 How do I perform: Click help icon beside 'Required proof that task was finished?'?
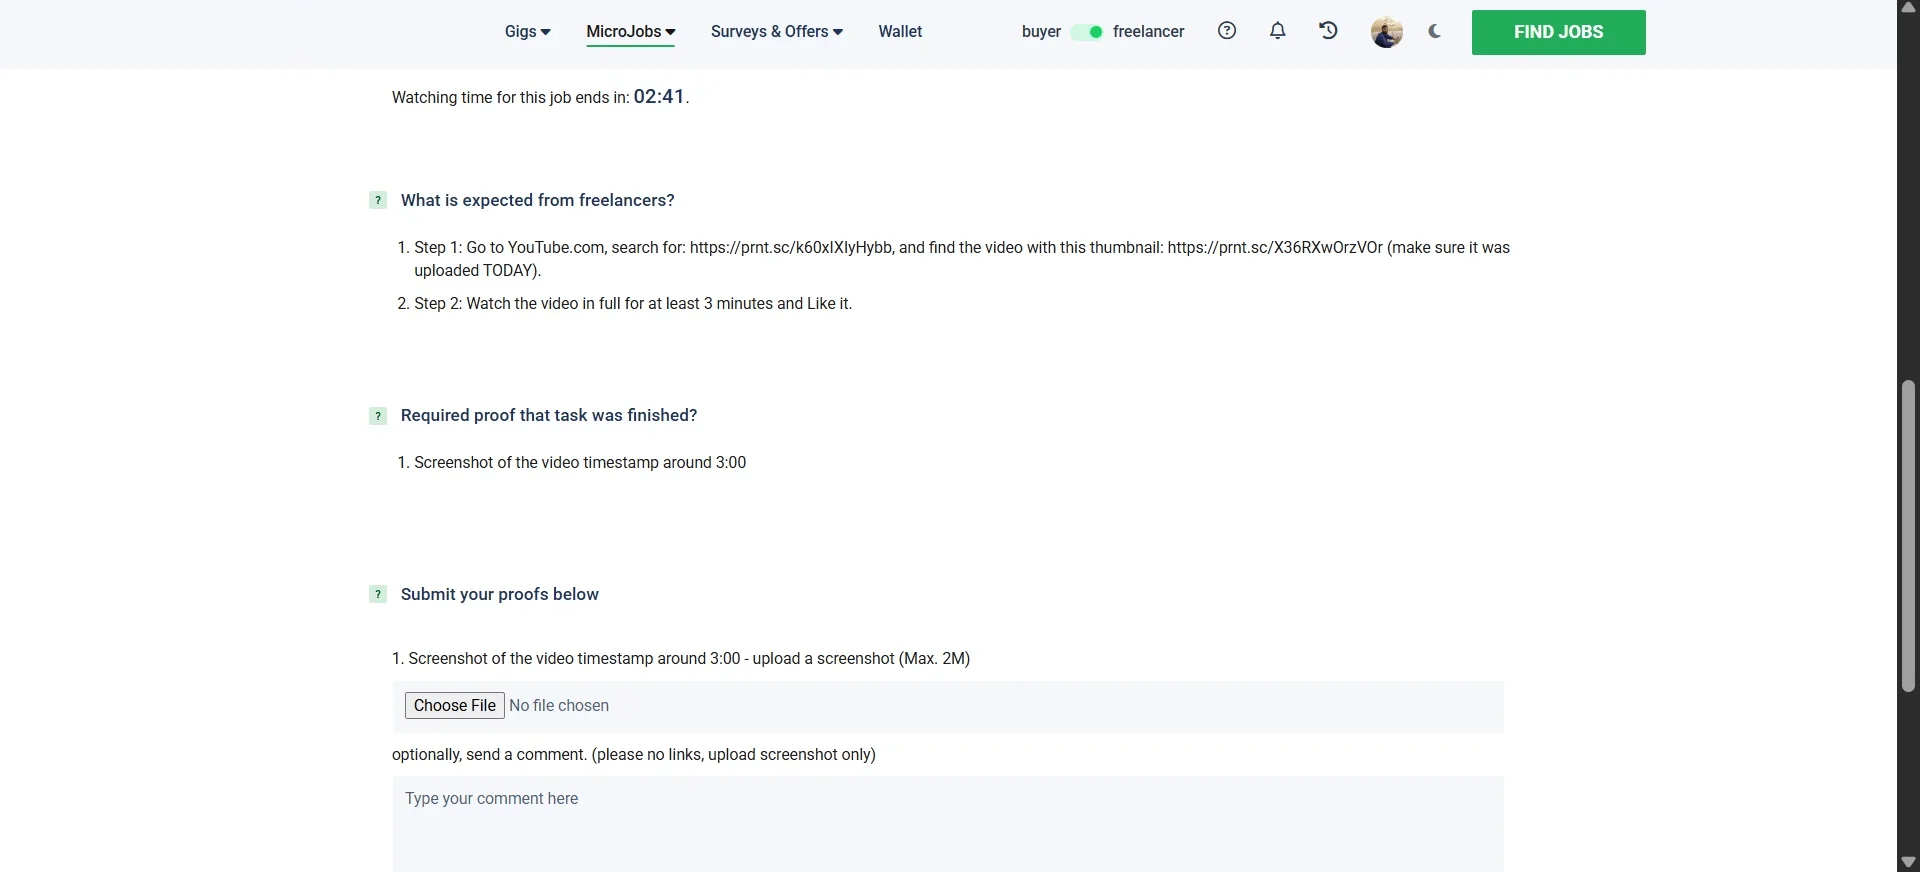tap(378, 416)
